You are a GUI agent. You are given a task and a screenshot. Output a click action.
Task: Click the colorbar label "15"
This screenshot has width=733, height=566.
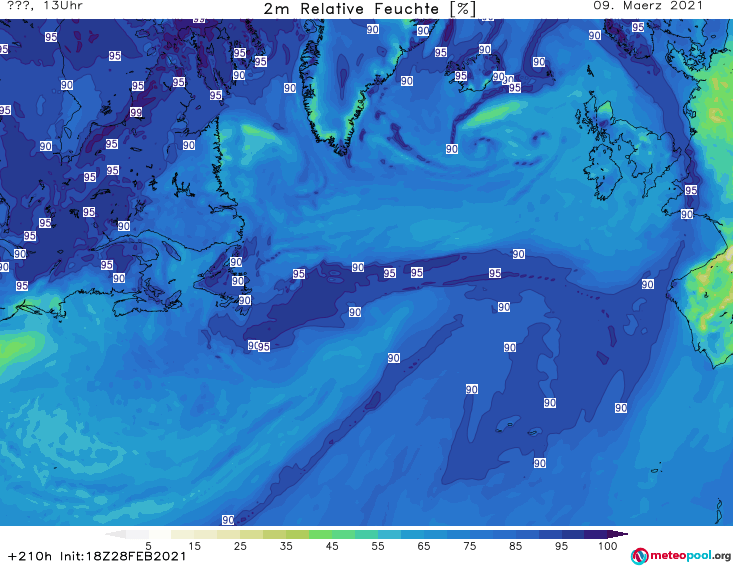[x=194, y=546]
